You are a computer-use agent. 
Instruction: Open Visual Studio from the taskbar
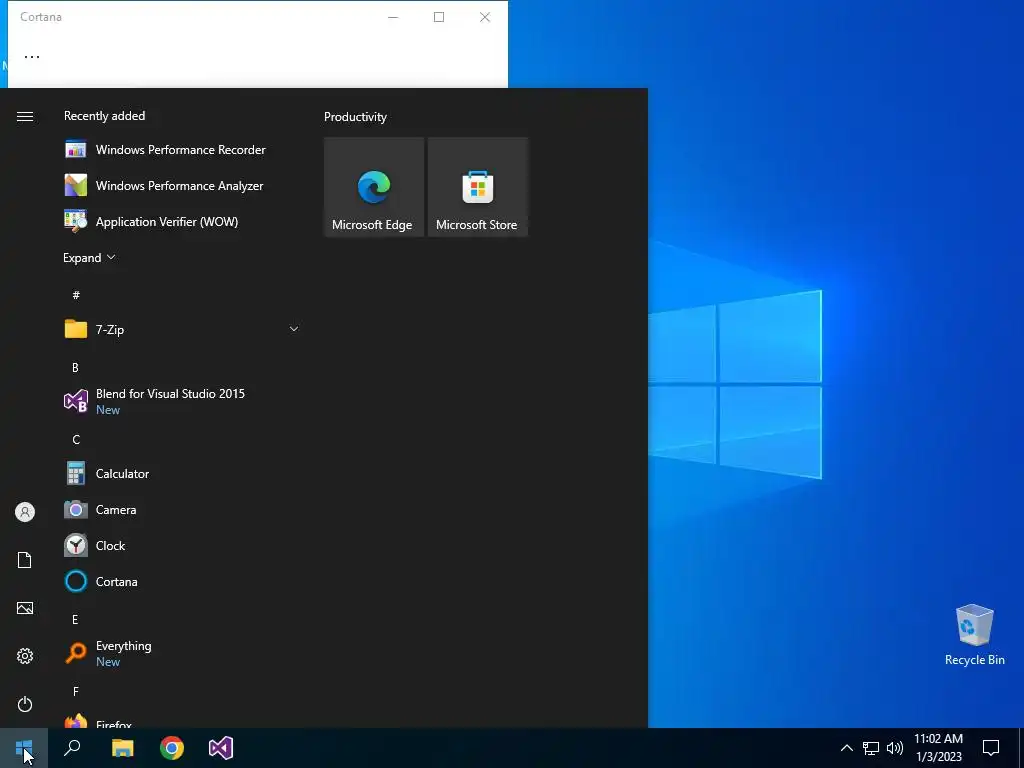pos(221,748)
